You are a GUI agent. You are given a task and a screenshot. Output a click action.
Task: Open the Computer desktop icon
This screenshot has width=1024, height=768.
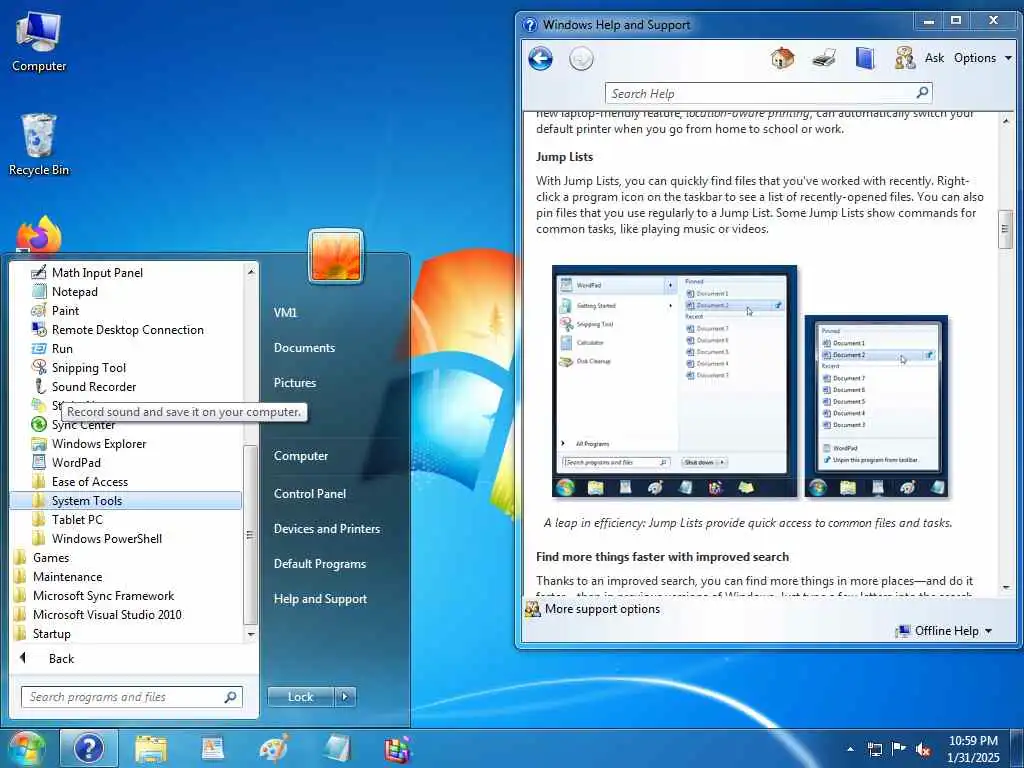(x=39, y=42)
